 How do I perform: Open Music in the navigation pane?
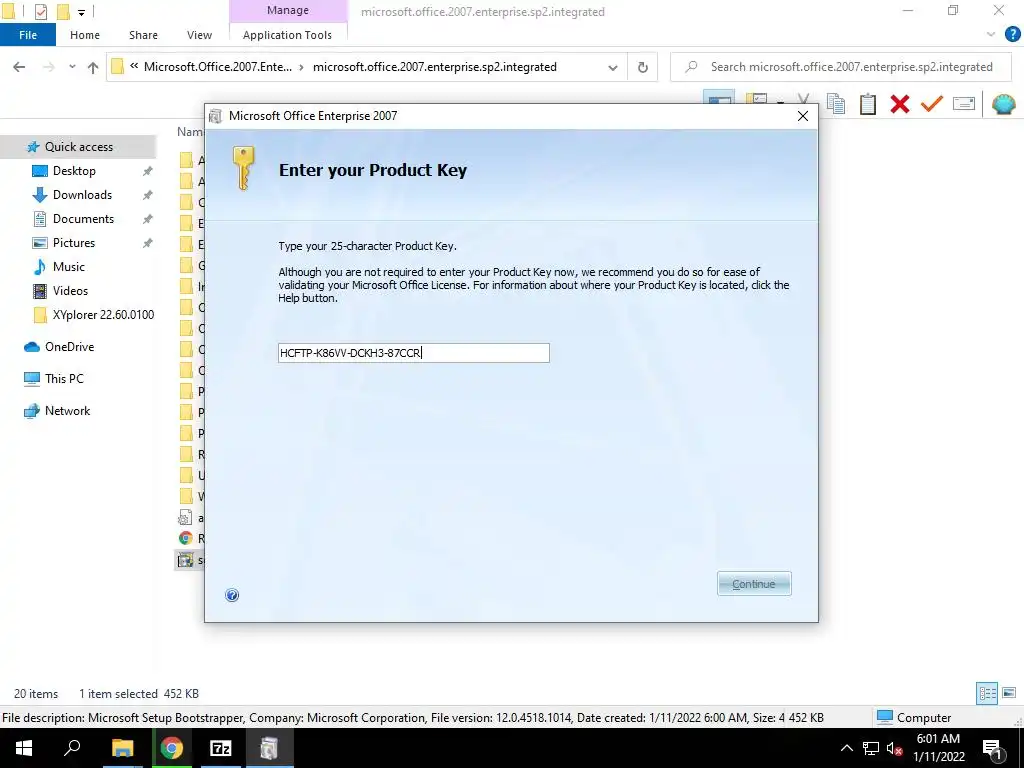[x=69, y=267]
